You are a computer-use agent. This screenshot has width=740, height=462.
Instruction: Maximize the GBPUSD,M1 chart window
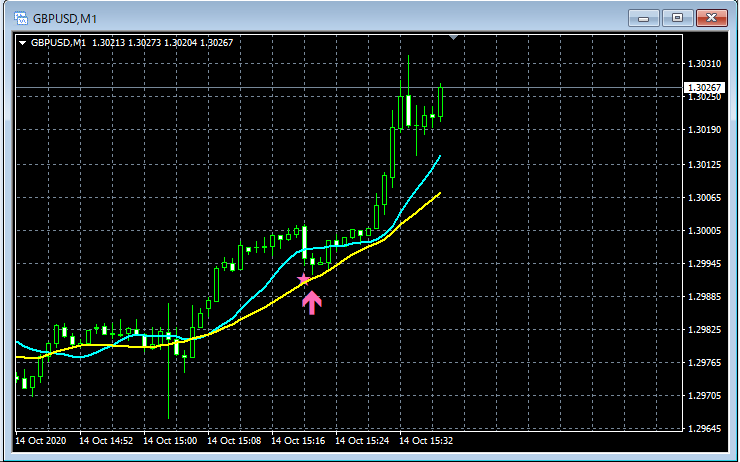tap(677, 18)
